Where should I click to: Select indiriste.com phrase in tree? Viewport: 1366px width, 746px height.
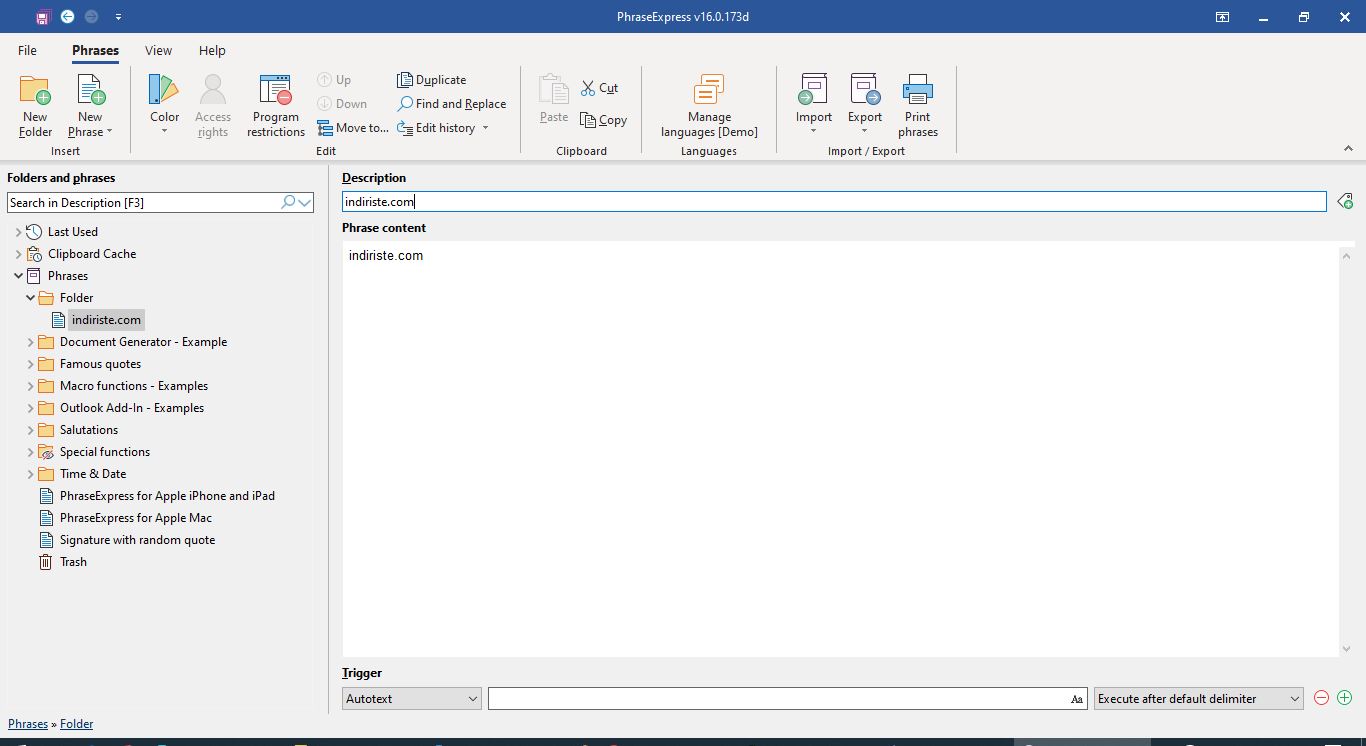106,320
